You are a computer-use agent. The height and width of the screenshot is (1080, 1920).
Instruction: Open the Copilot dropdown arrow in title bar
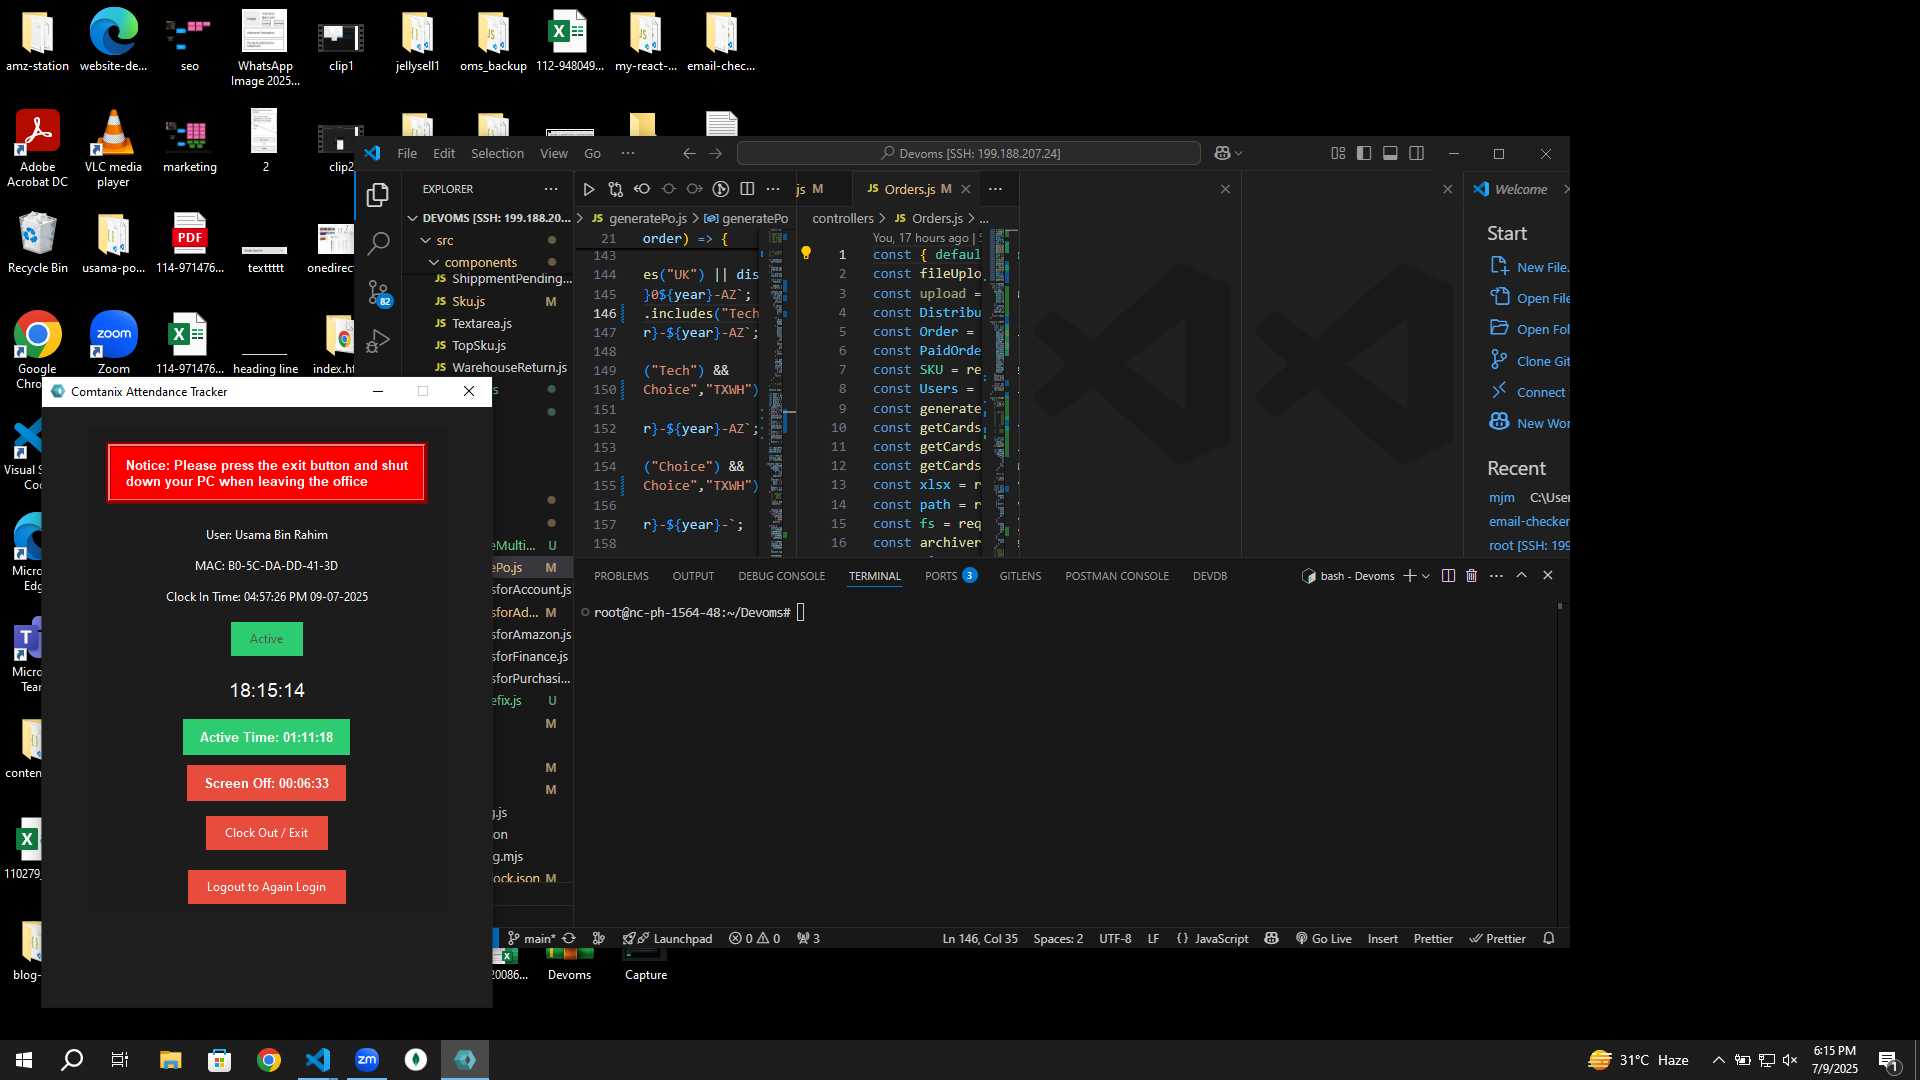click(1238, 153)
